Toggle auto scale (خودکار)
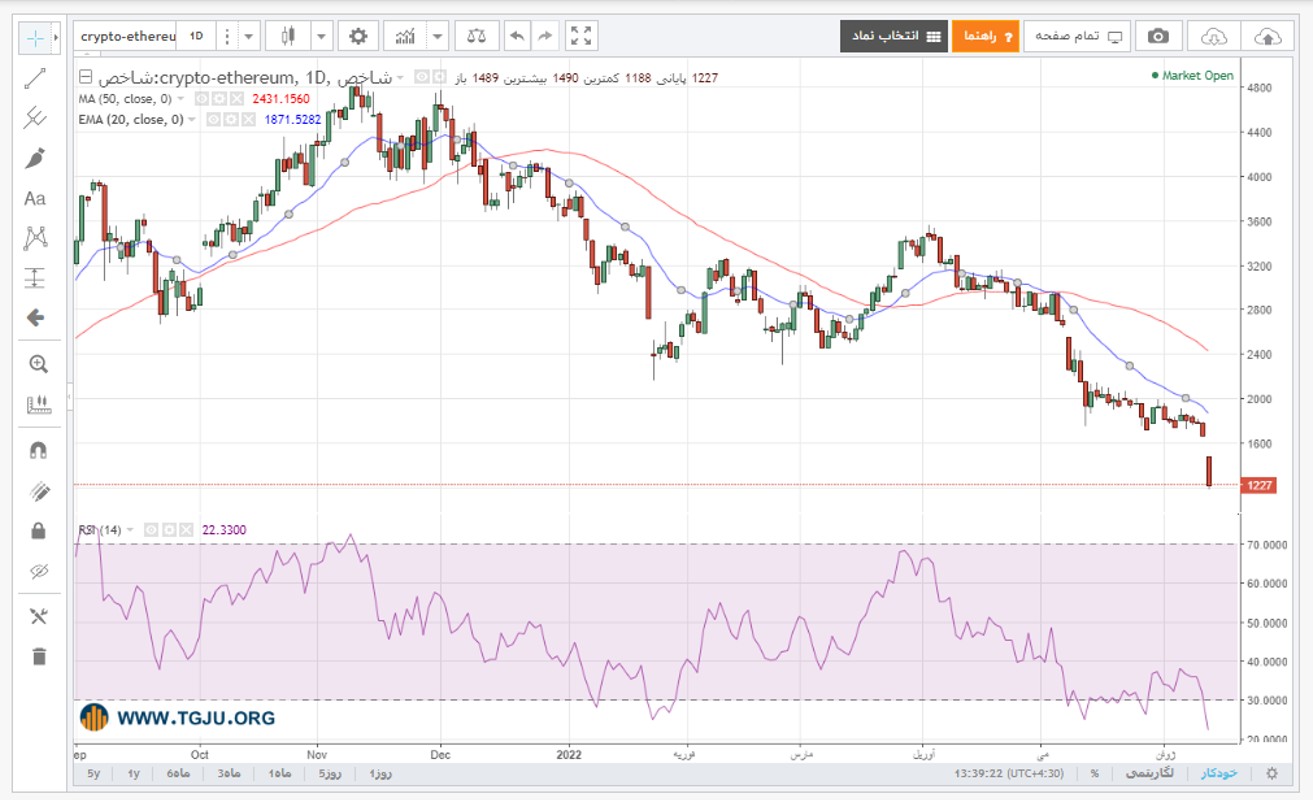1313x800 pixels. 1218,773
